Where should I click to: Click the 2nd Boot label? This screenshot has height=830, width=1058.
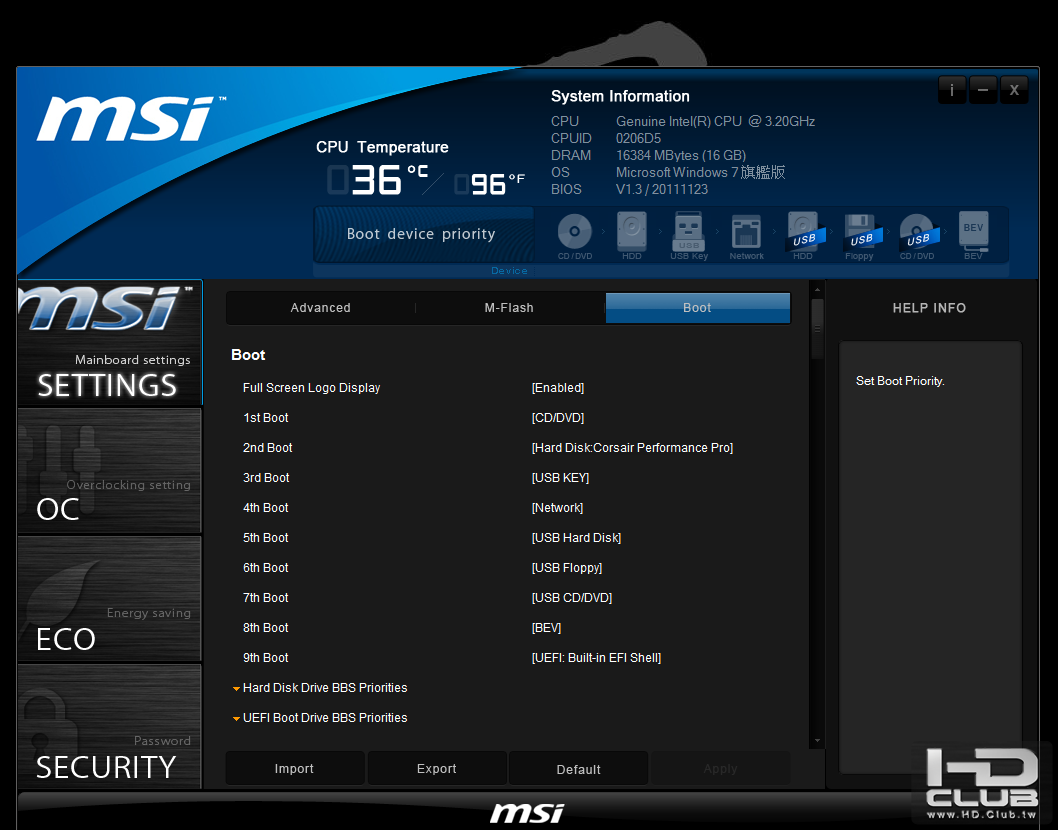tap(267, 447)
